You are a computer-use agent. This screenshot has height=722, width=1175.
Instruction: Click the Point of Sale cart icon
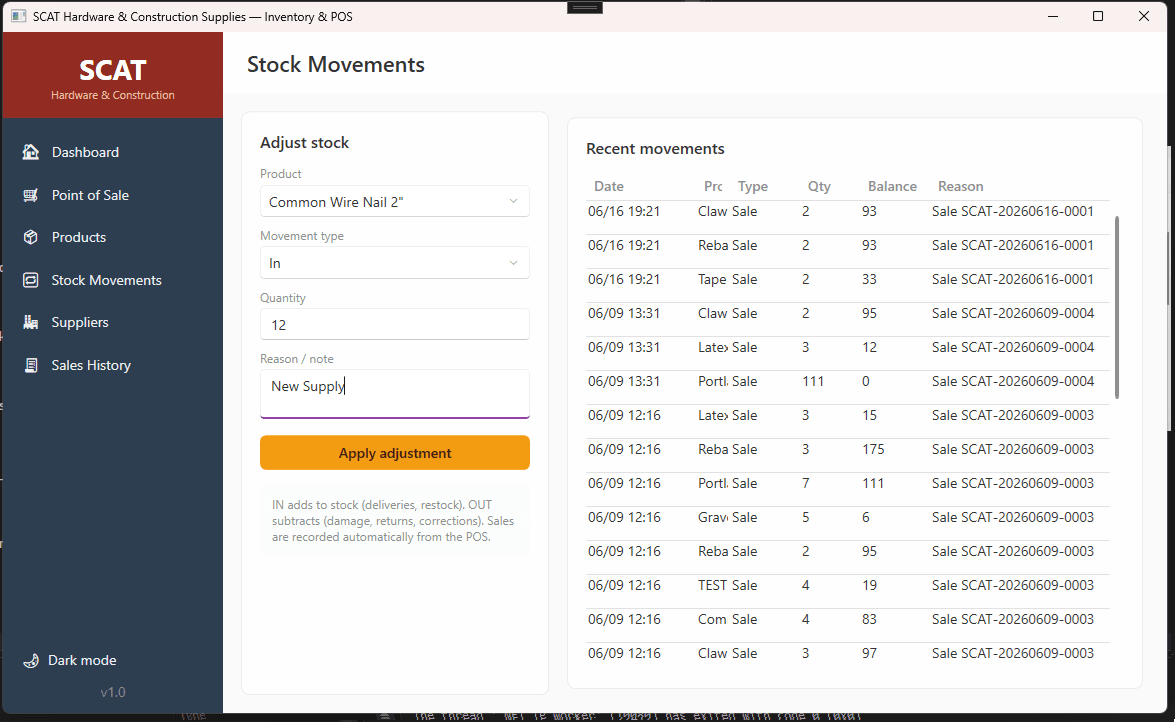[x=31, y=195]
